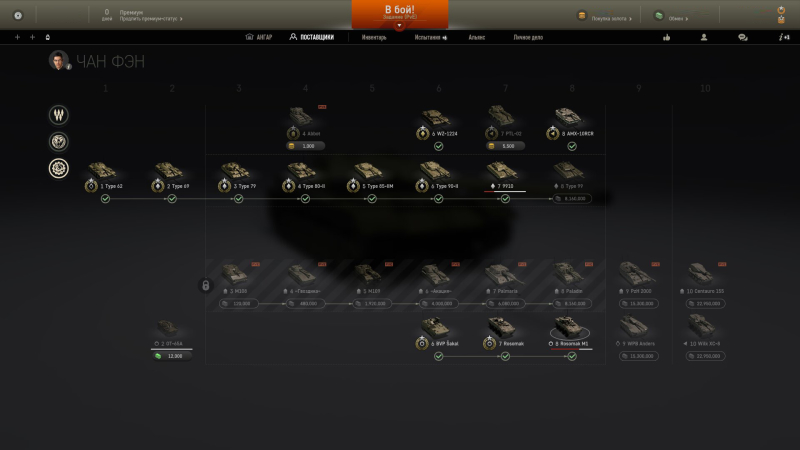Click the PTL-02 5,500 gold price

coord(505,146)
